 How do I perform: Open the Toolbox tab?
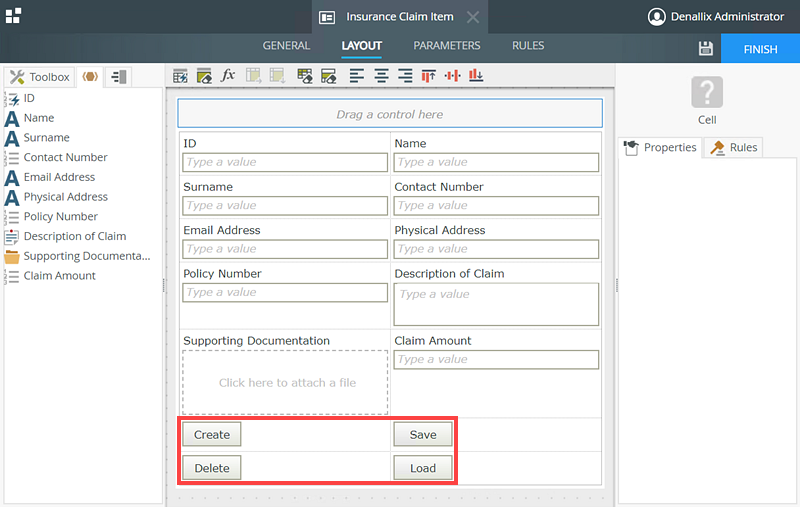click(x=40, y=77)
